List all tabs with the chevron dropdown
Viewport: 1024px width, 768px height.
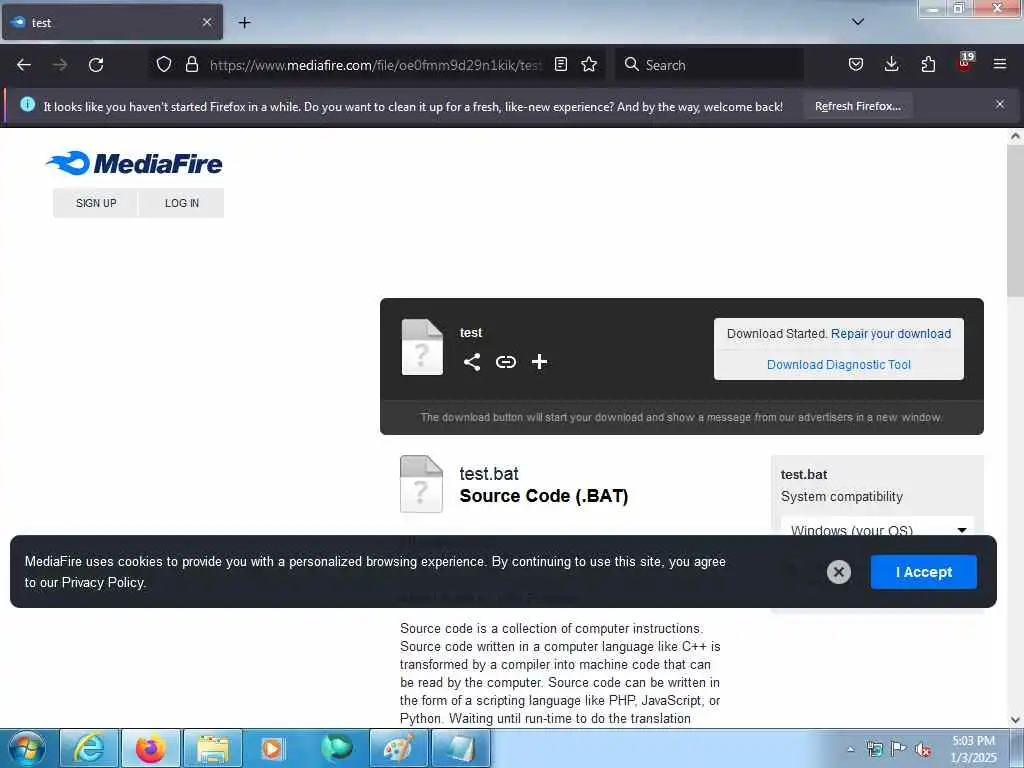[858, 22]
